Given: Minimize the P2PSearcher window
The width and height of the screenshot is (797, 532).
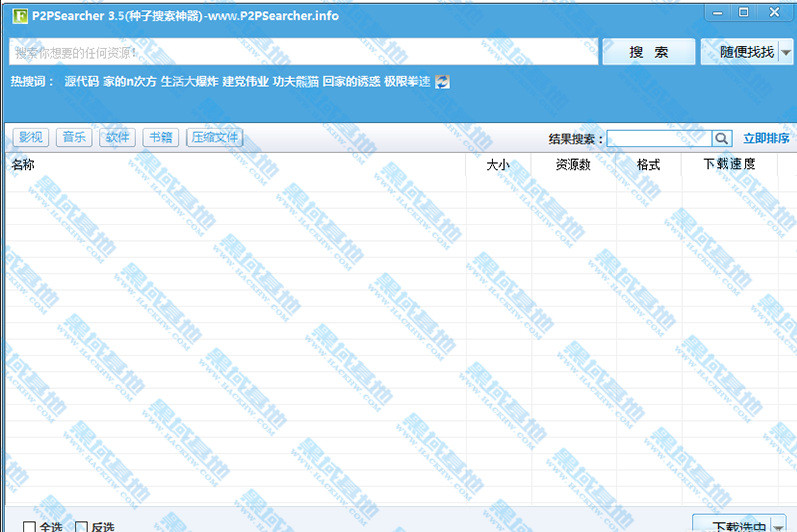Looking at the screenshot, I should 718,13.
